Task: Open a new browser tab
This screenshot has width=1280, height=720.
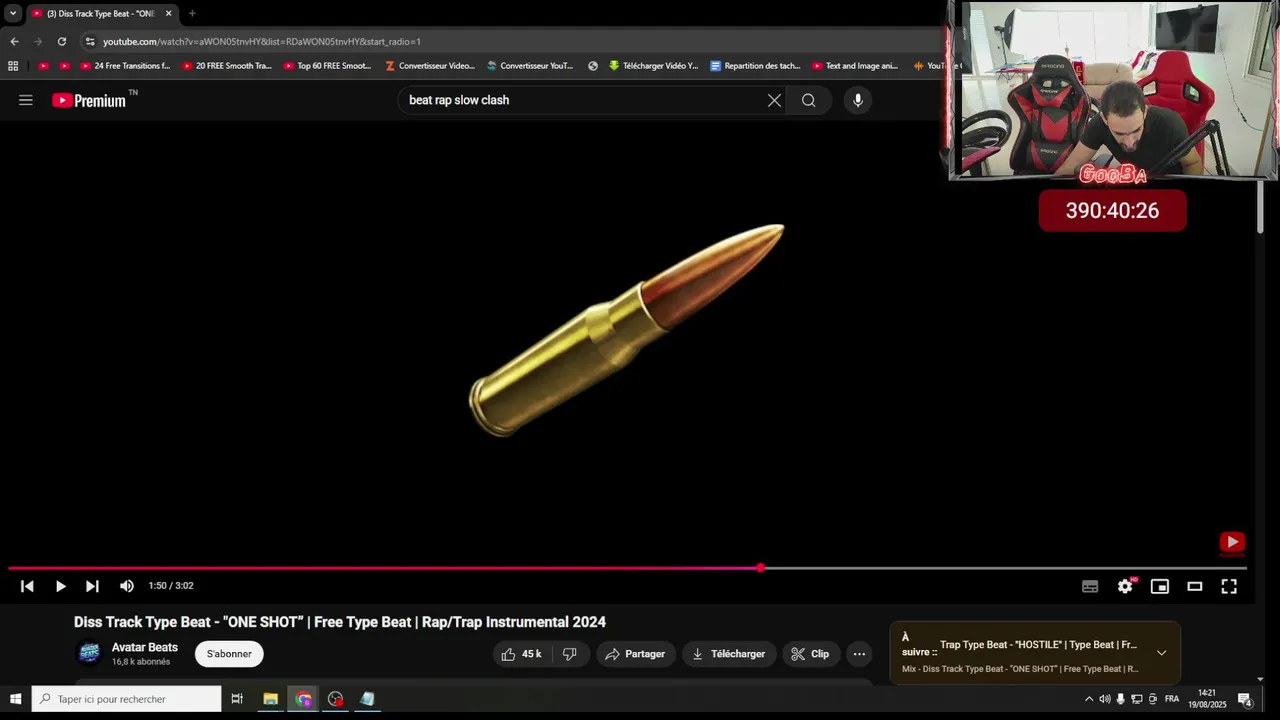Action: point(192,13)
